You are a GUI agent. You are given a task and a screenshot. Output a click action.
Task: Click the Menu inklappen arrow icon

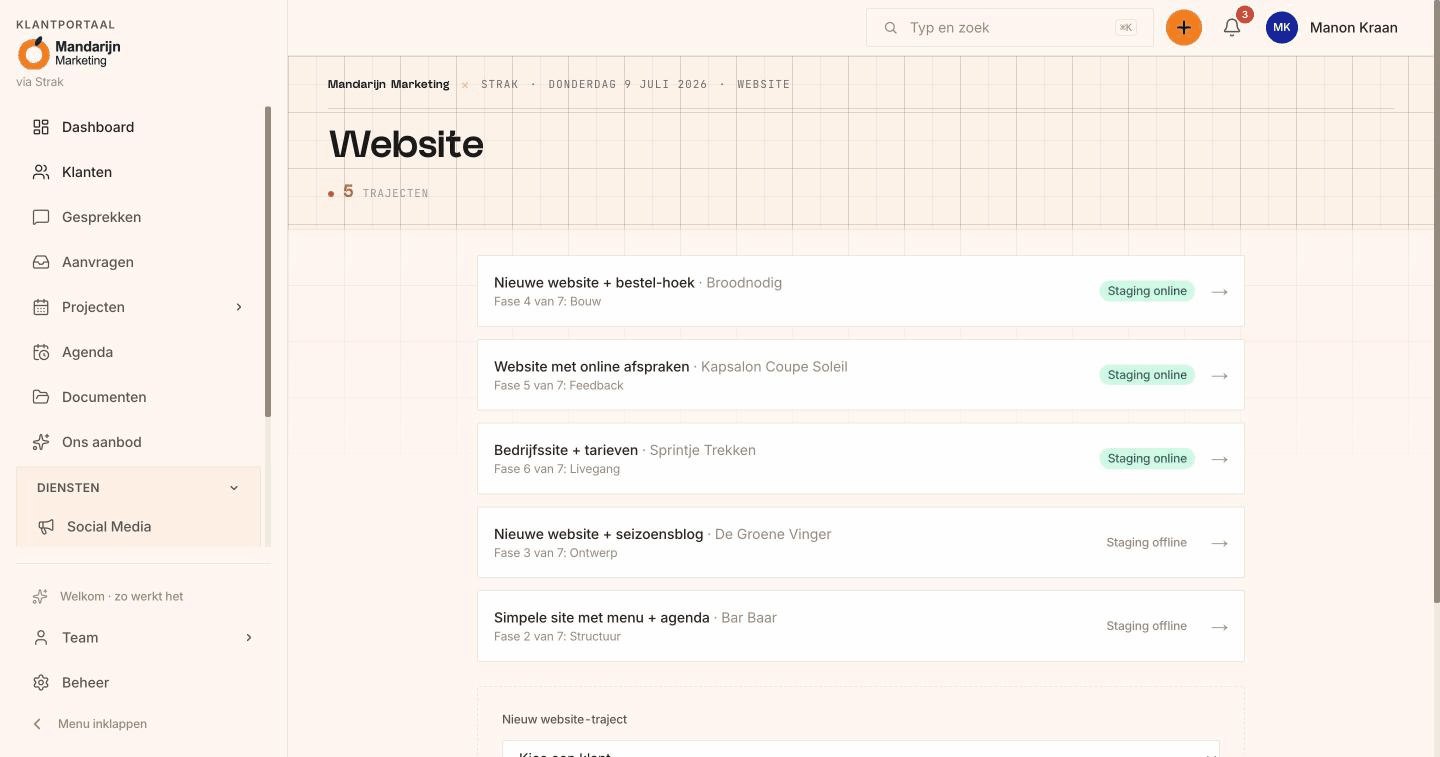(x=38, y=724)
